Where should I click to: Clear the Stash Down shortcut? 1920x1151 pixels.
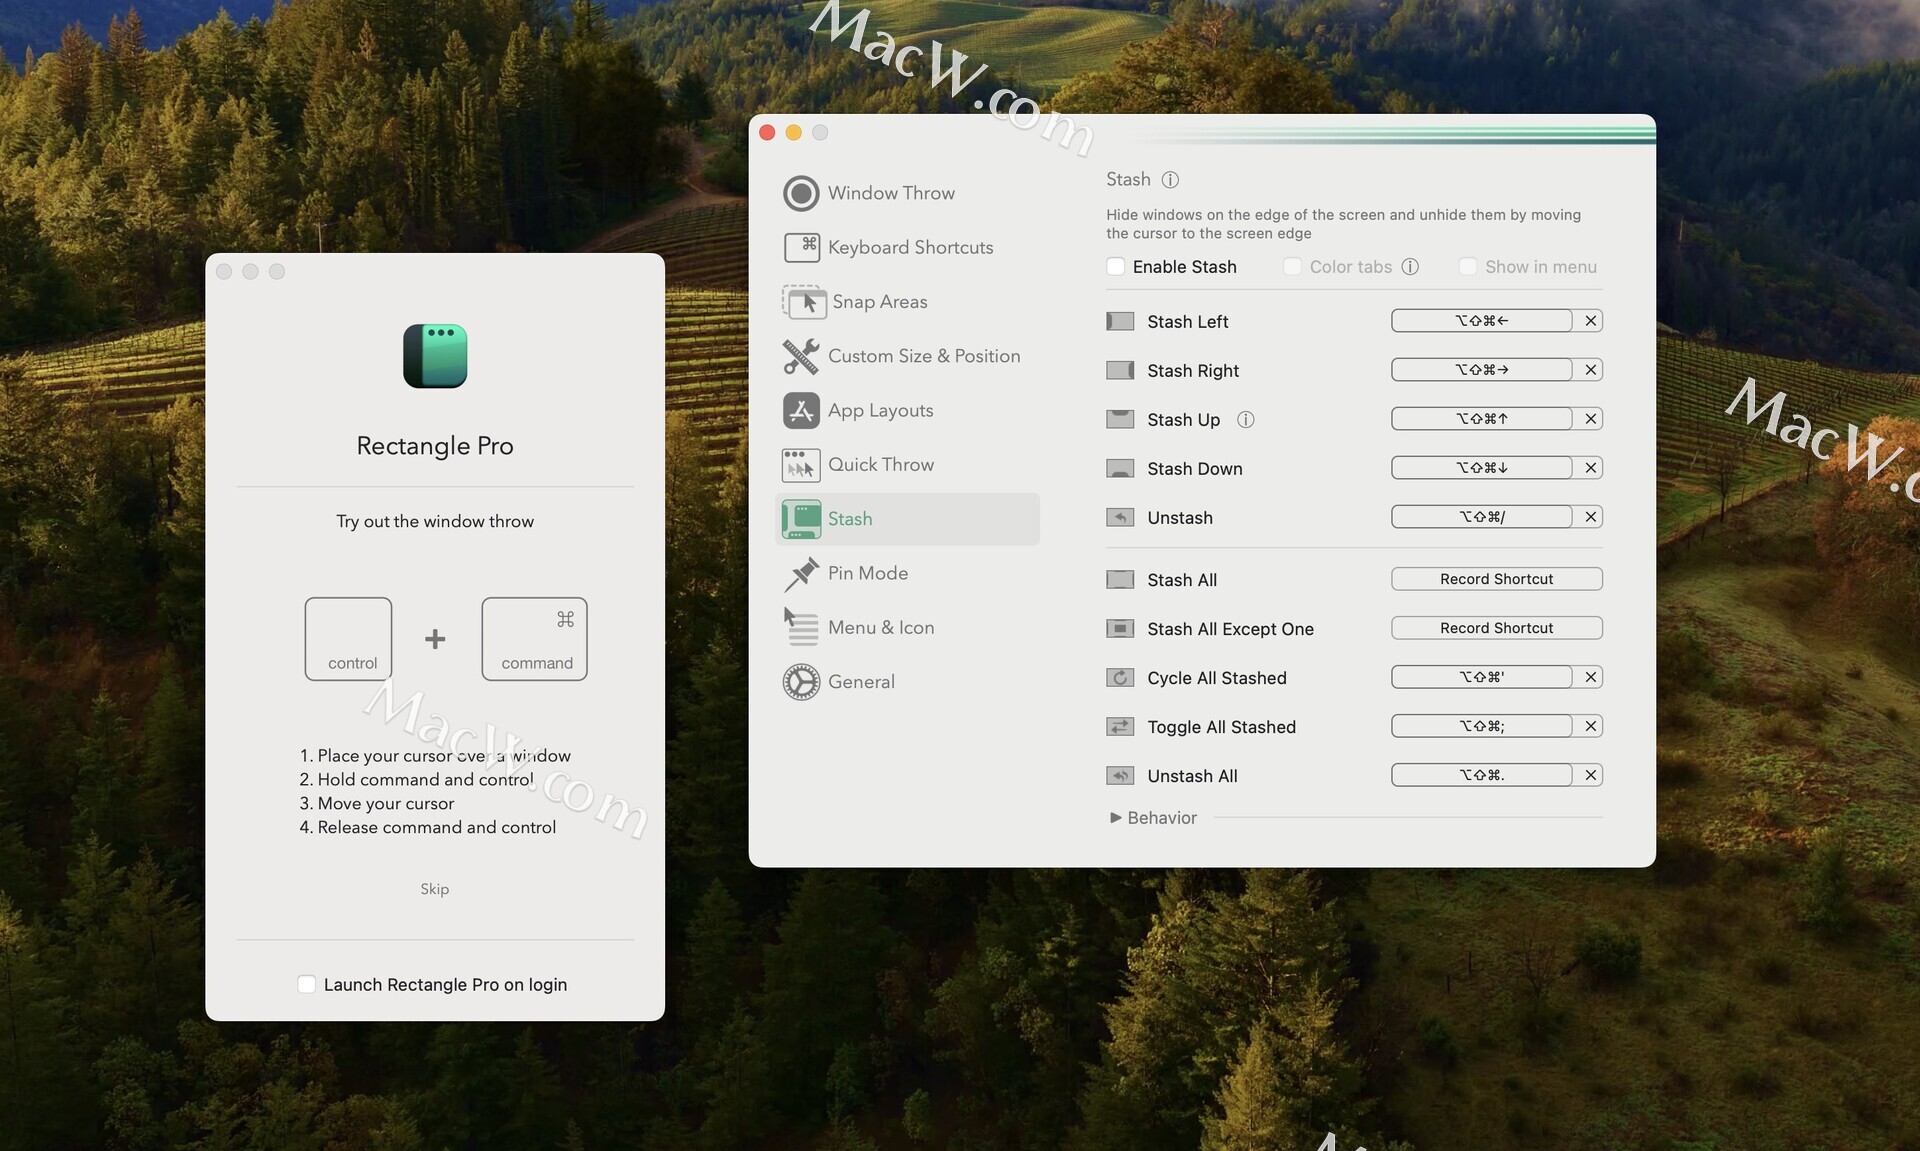1590,468
